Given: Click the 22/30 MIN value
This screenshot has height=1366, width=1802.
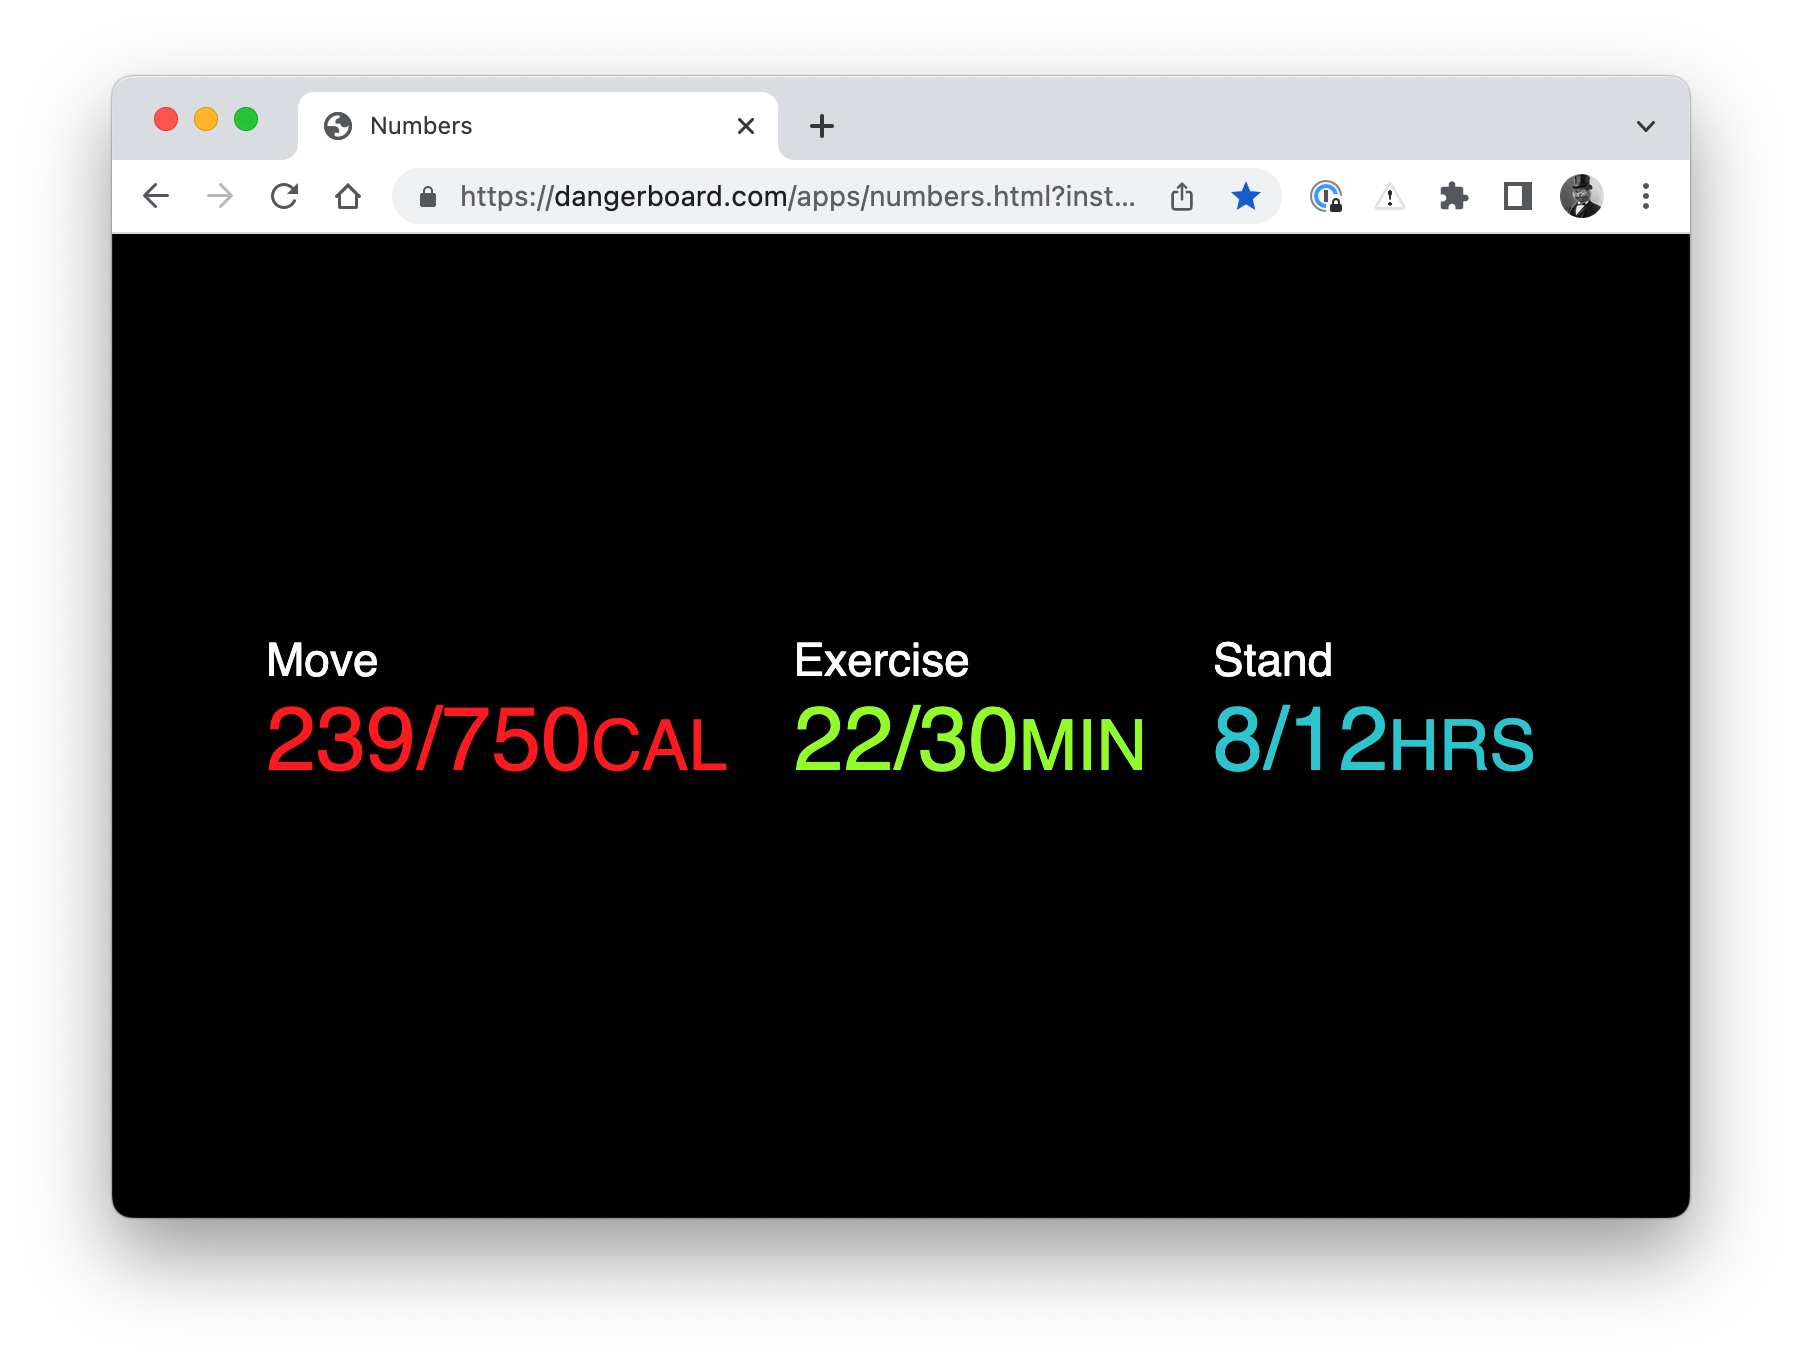Looking at the screenshot, I should click(969, 740).
